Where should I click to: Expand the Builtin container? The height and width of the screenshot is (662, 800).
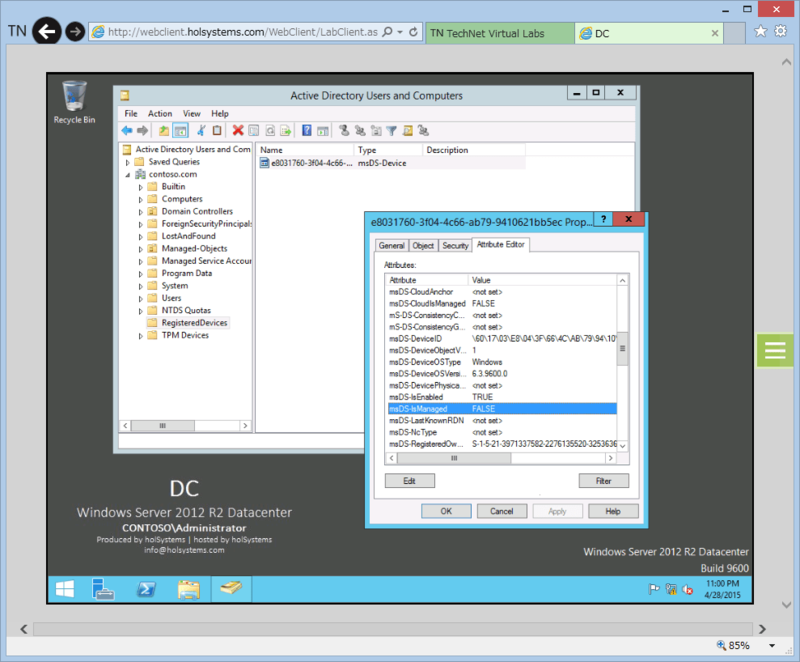[141, 187]
